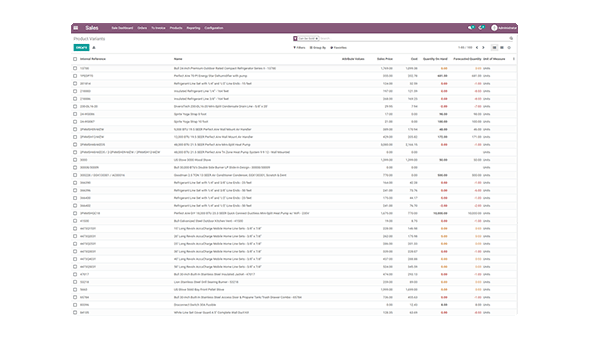Tick checkbox for US Stove 3000 Wood Stove

point(75,160)
